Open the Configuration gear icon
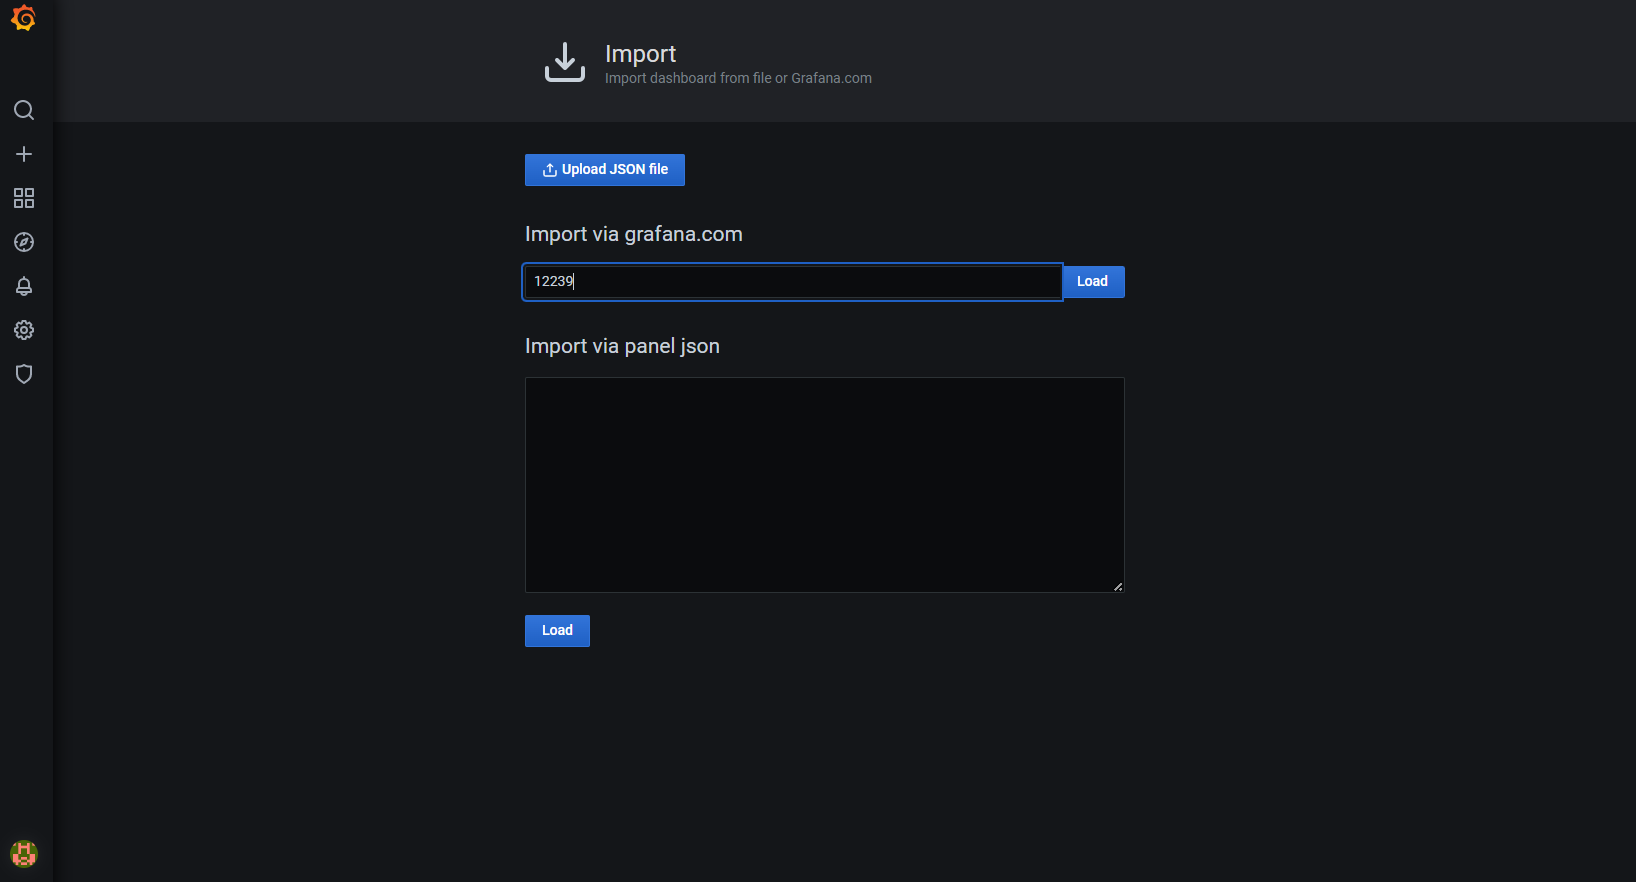This screenshot has height=882, width=1636. point(24,330)
